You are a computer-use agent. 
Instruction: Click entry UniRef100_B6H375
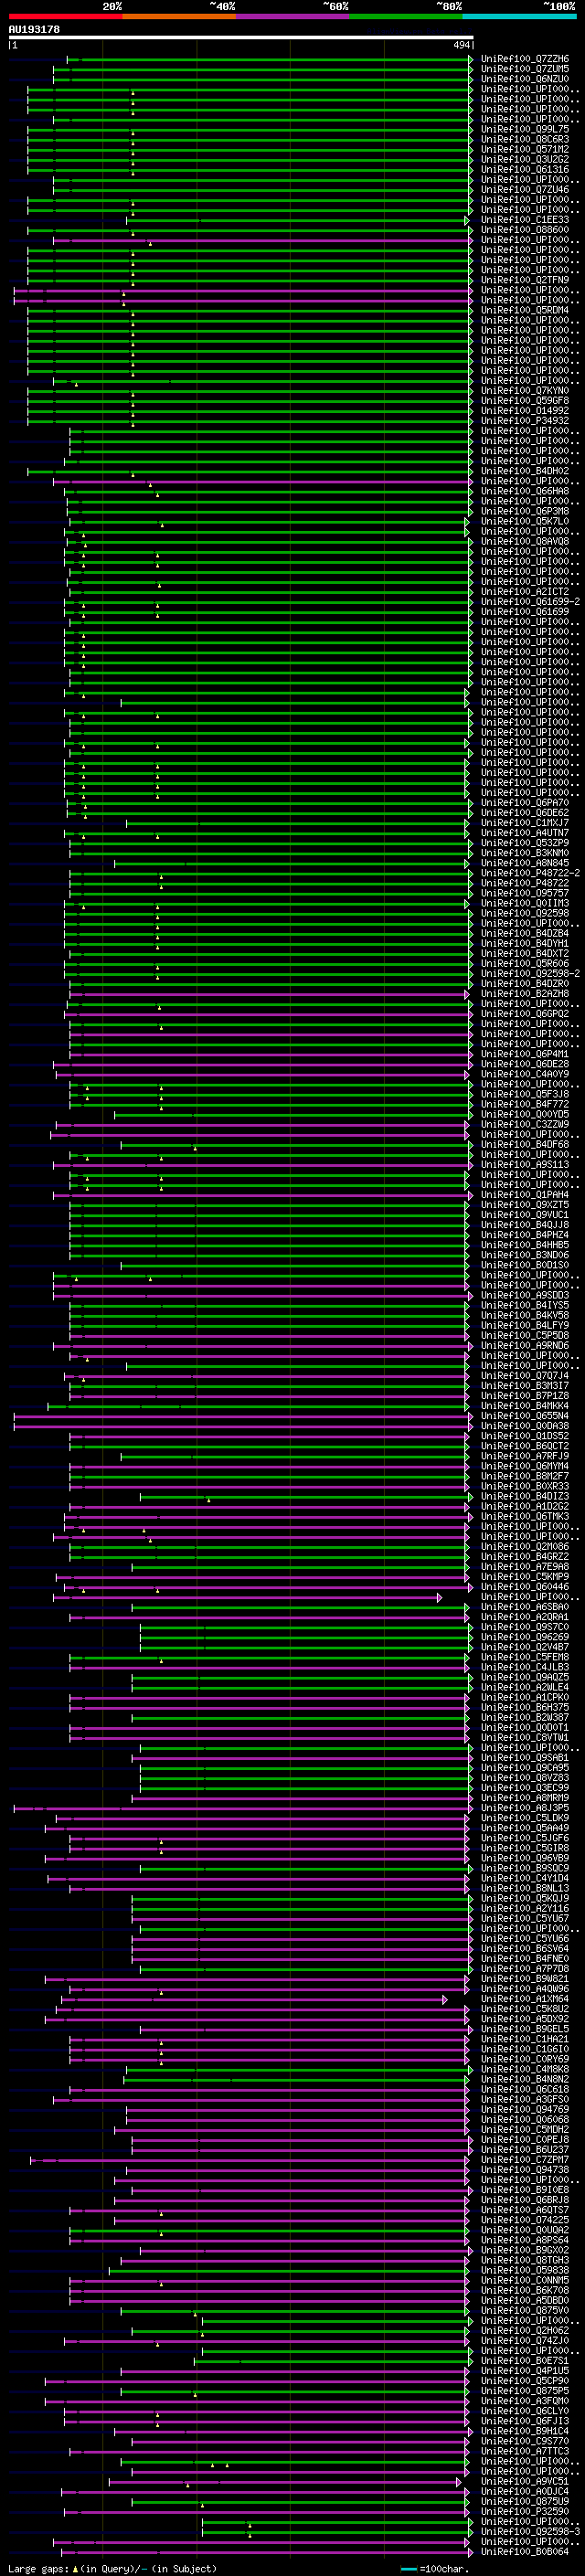click(525, 1707)
